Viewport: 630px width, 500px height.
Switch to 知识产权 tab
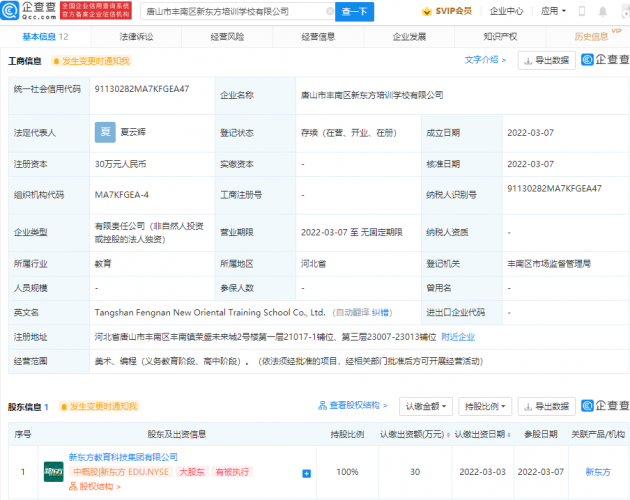click(x=500, y=37)
